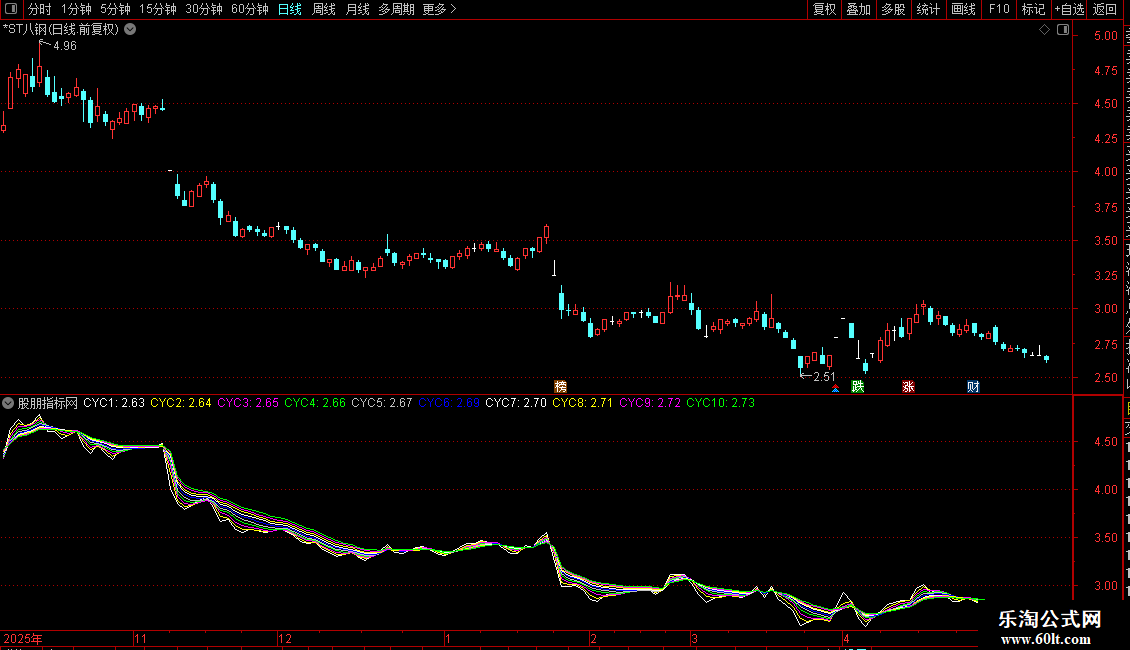Viewport: 1130px width, 650px height.
Task: Select the 日线 daily chart tab
Action: tap(290, 9)
